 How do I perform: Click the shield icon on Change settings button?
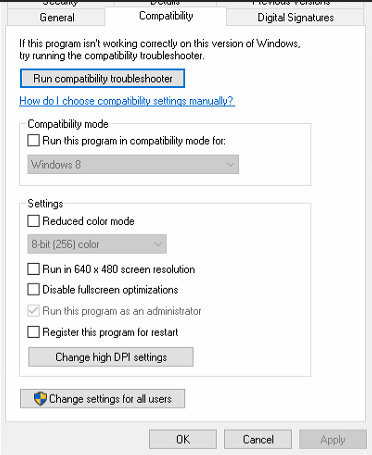click(40, 399)
